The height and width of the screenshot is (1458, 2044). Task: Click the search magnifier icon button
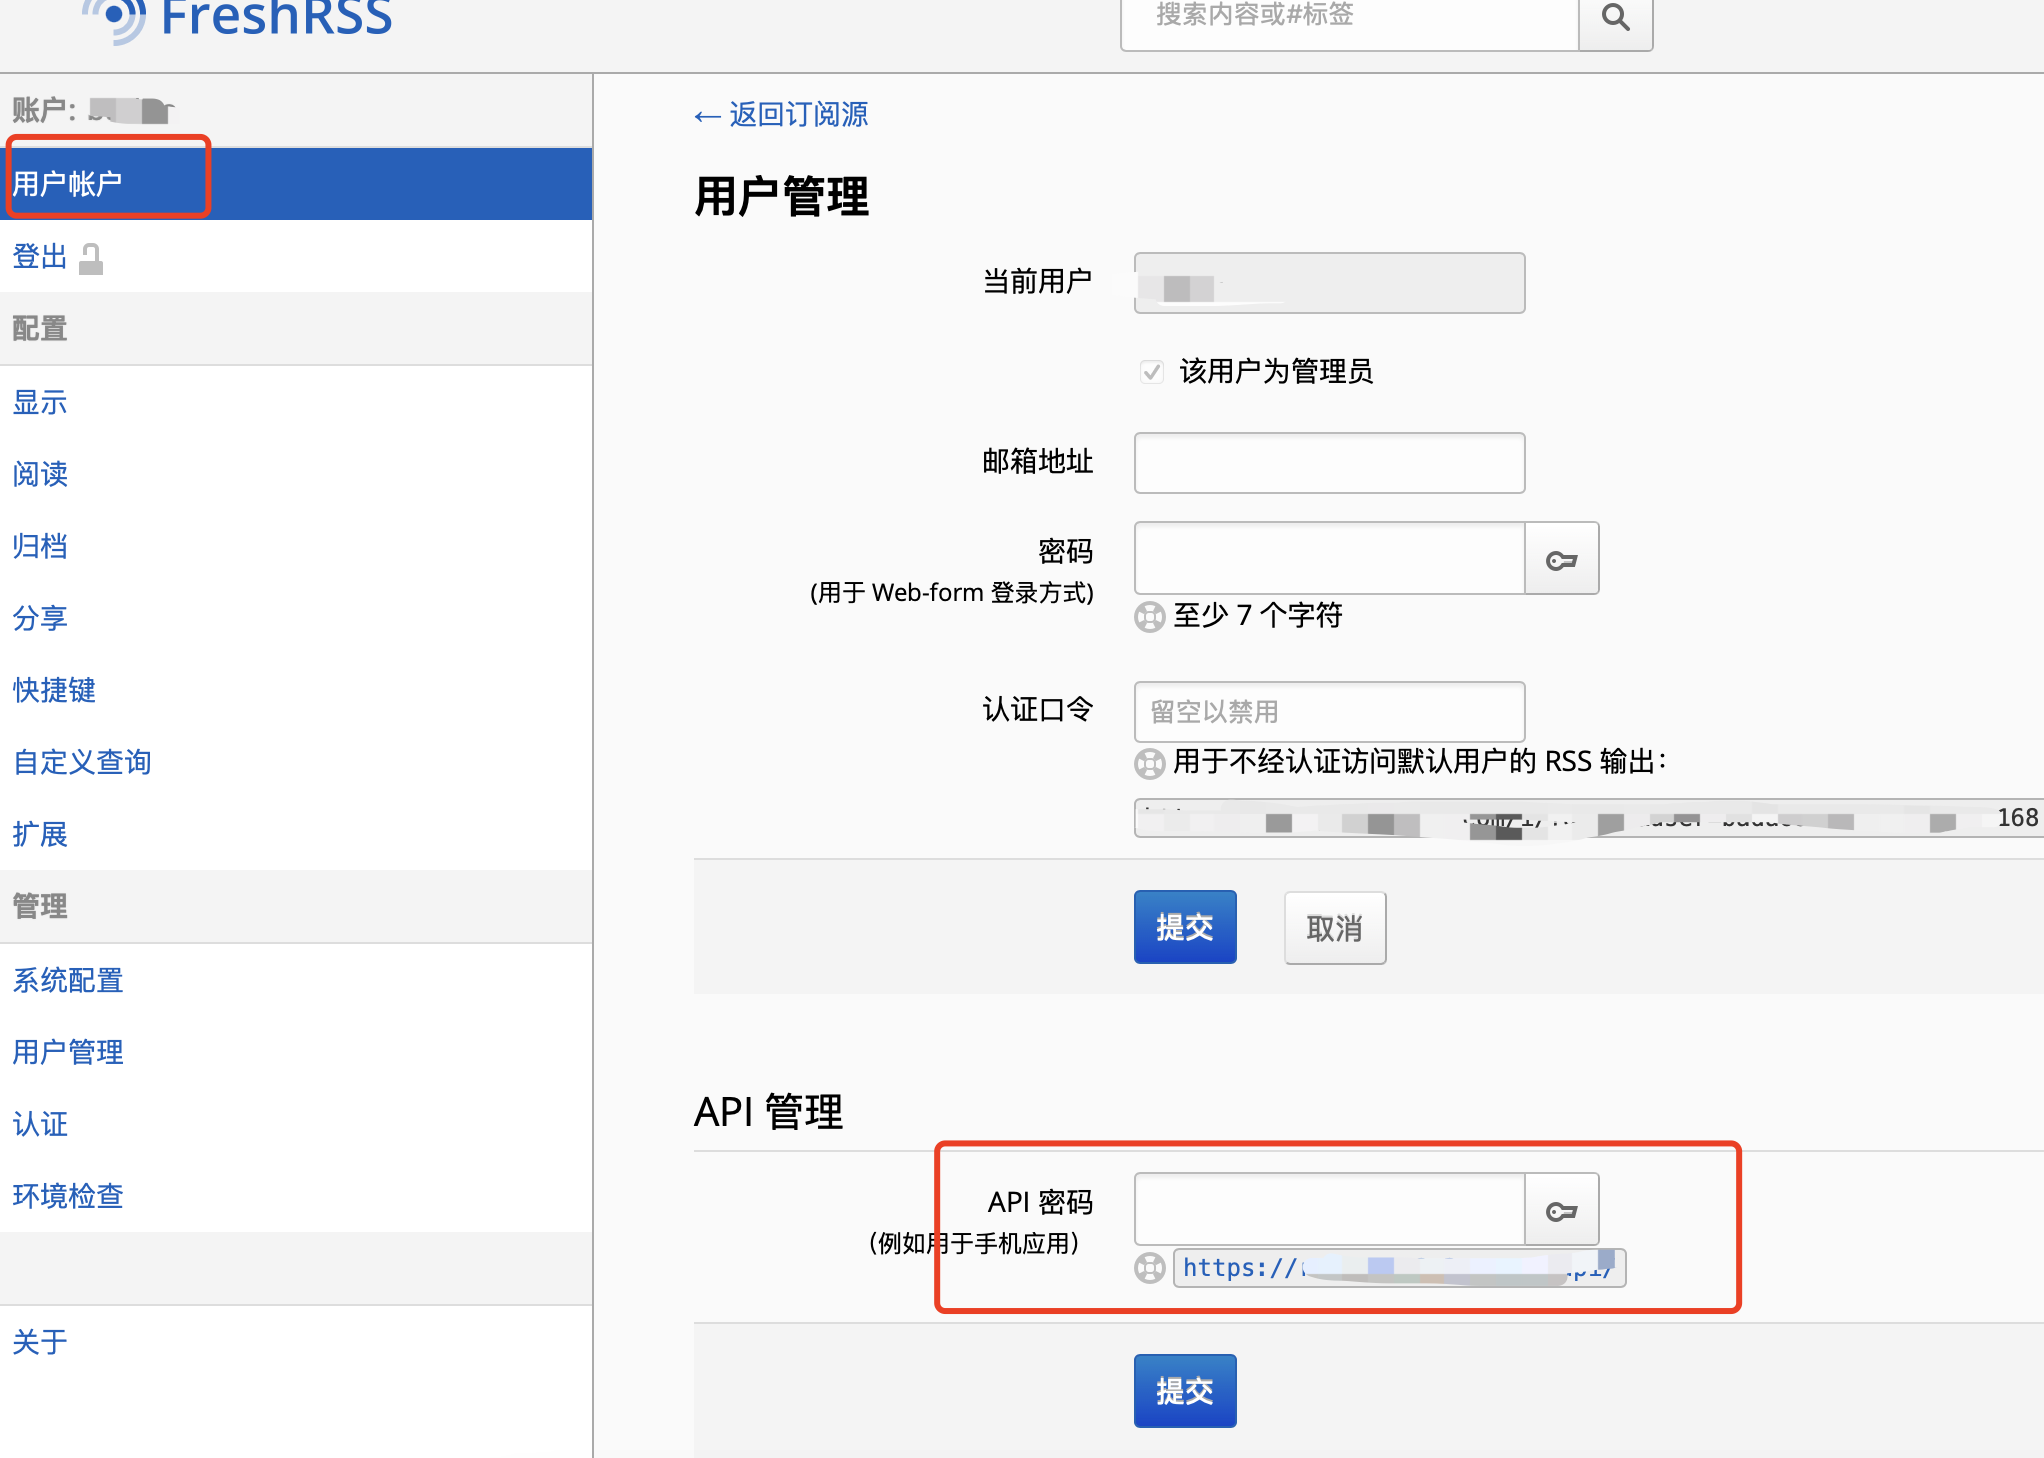pyautogui.click(x=1615, y=18)
